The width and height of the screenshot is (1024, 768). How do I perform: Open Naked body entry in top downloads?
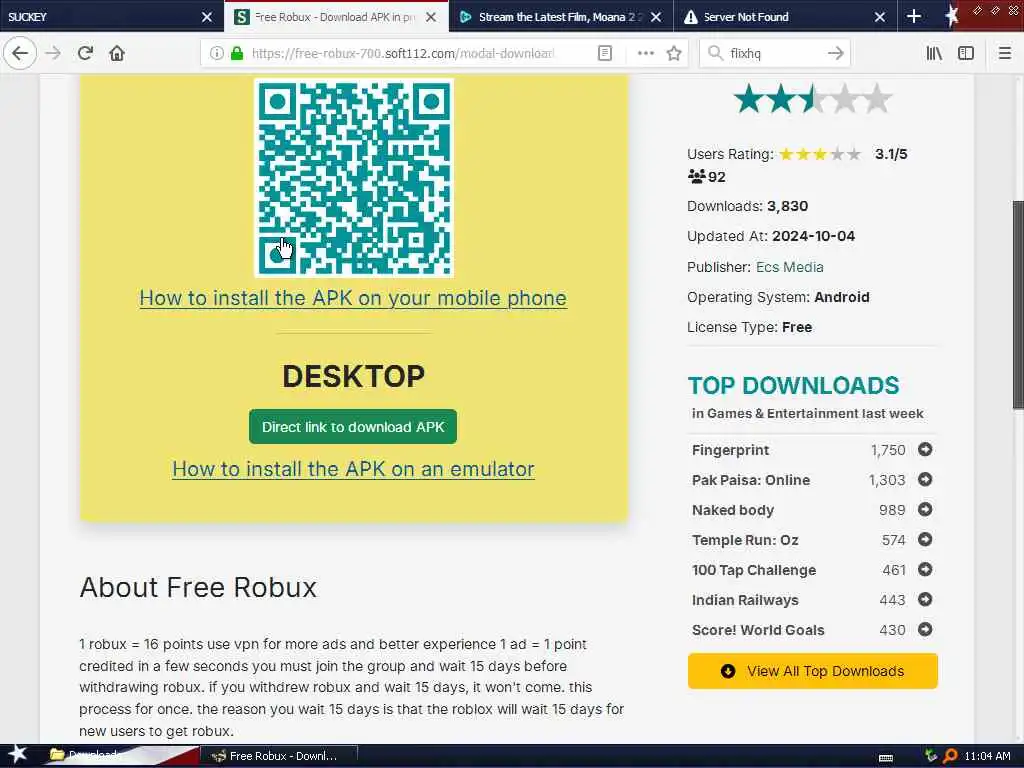(x=733, y=510)
